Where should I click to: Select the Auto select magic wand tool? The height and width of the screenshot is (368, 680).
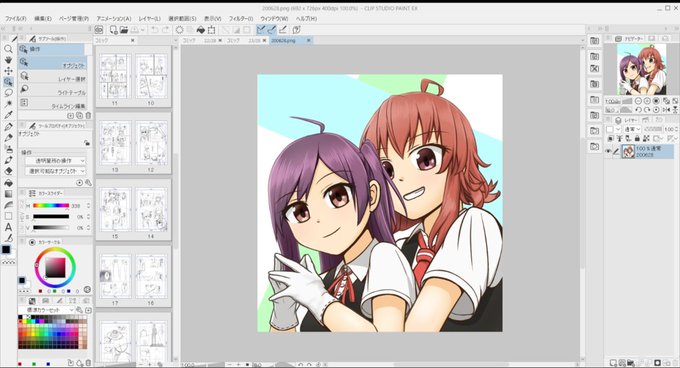pyautogui.click(x=8, y=104)
